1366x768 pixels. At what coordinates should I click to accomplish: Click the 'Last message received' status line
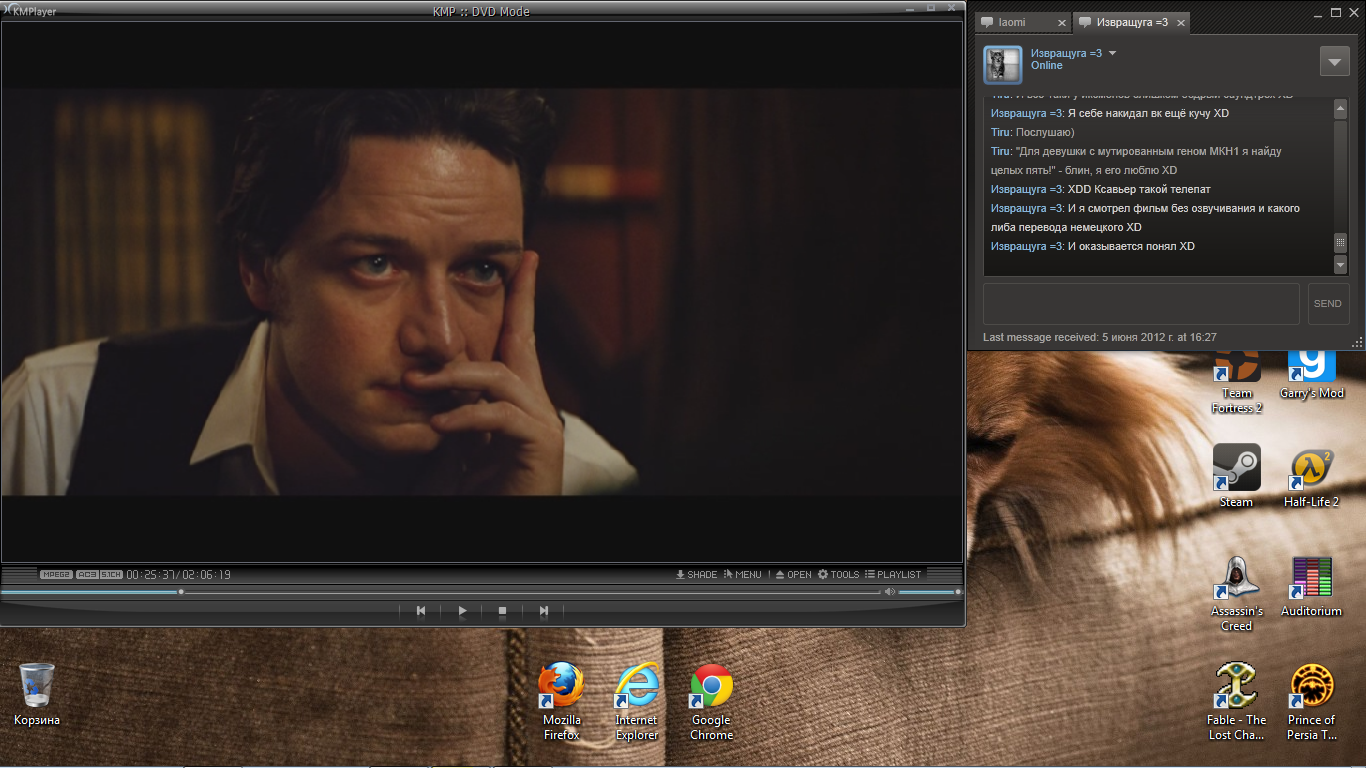click(x=1100, y=337)
